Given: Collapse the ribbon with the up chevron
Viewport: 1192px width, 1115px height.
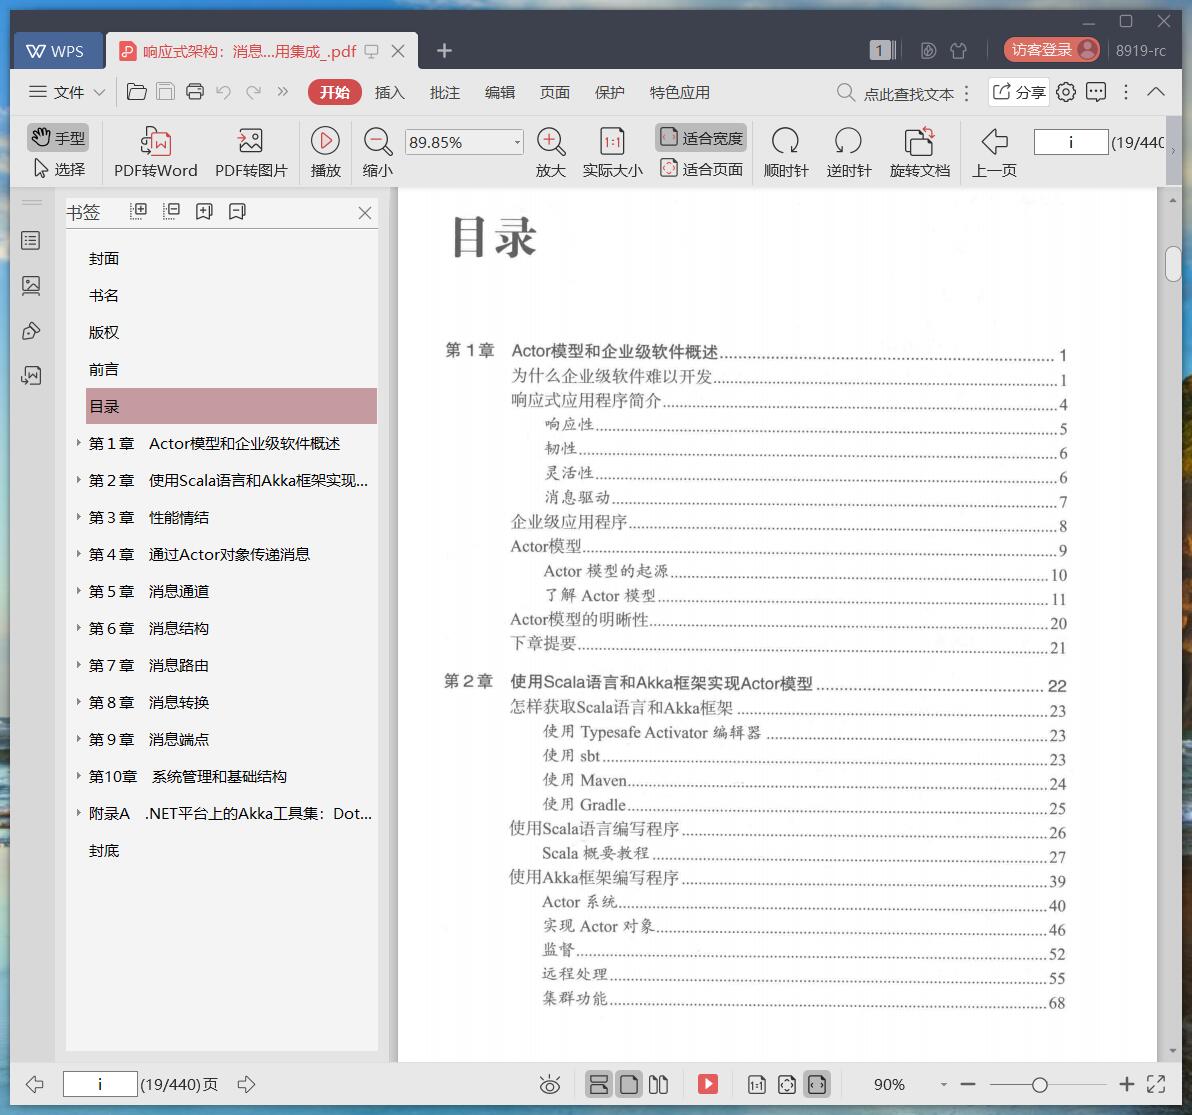Looking at the screenshot, I should (1156, 92).
